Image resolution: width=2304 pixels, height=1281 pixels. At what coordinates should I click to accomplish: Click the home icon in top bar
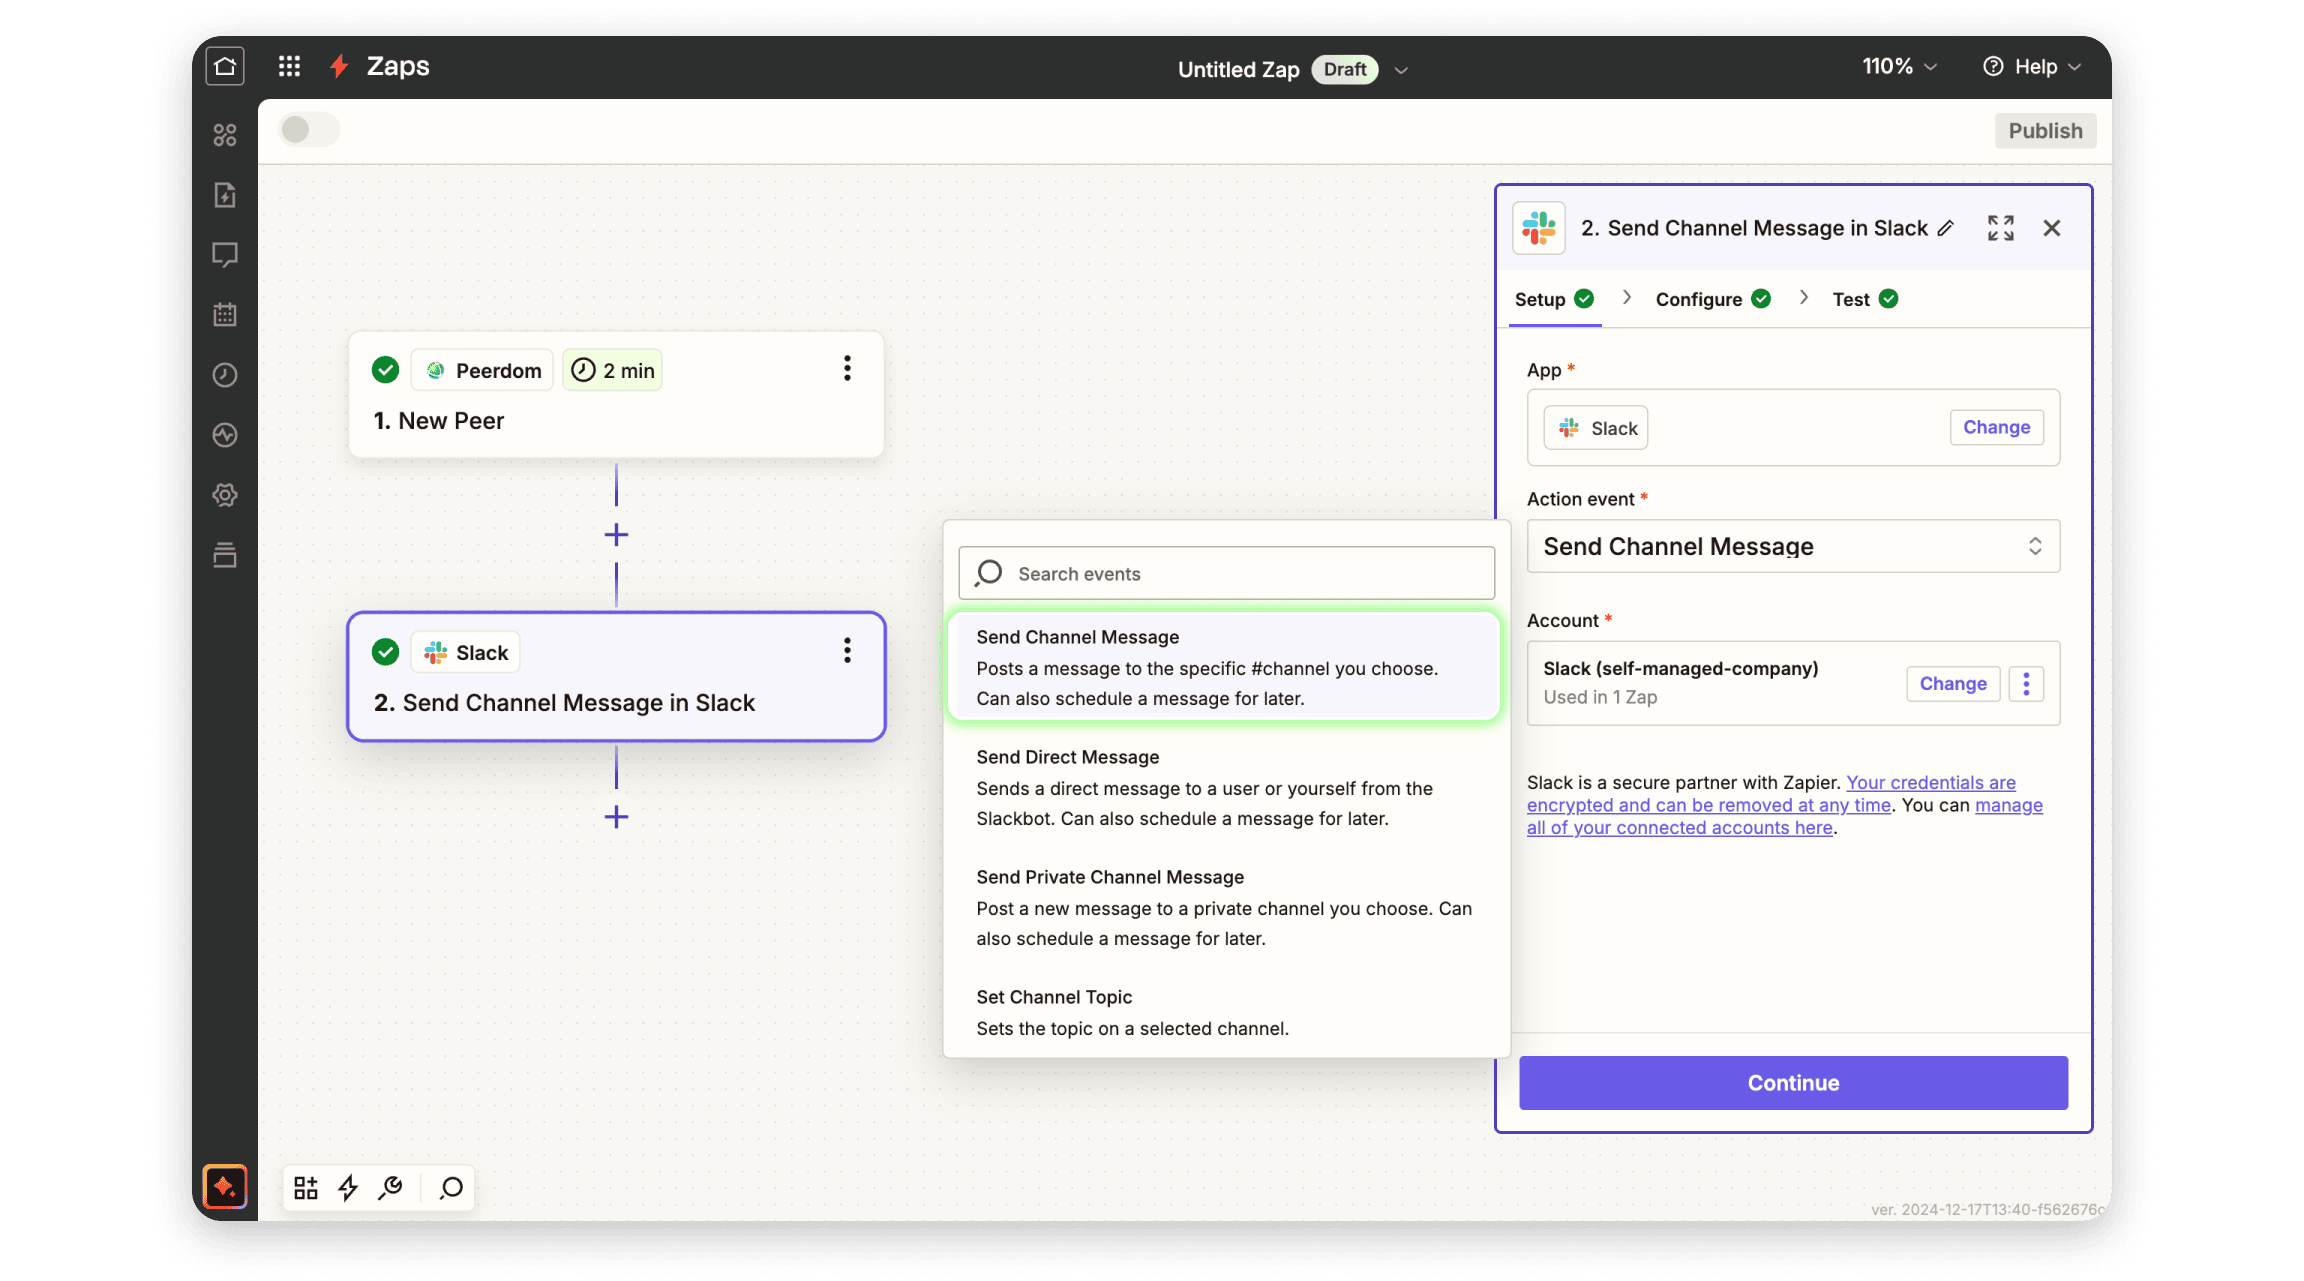point(225,66)
